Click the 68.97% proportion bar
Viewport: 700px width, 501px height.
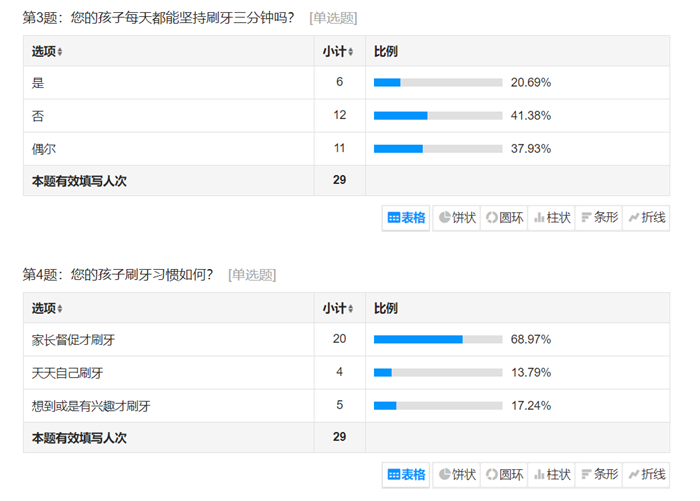438,339
